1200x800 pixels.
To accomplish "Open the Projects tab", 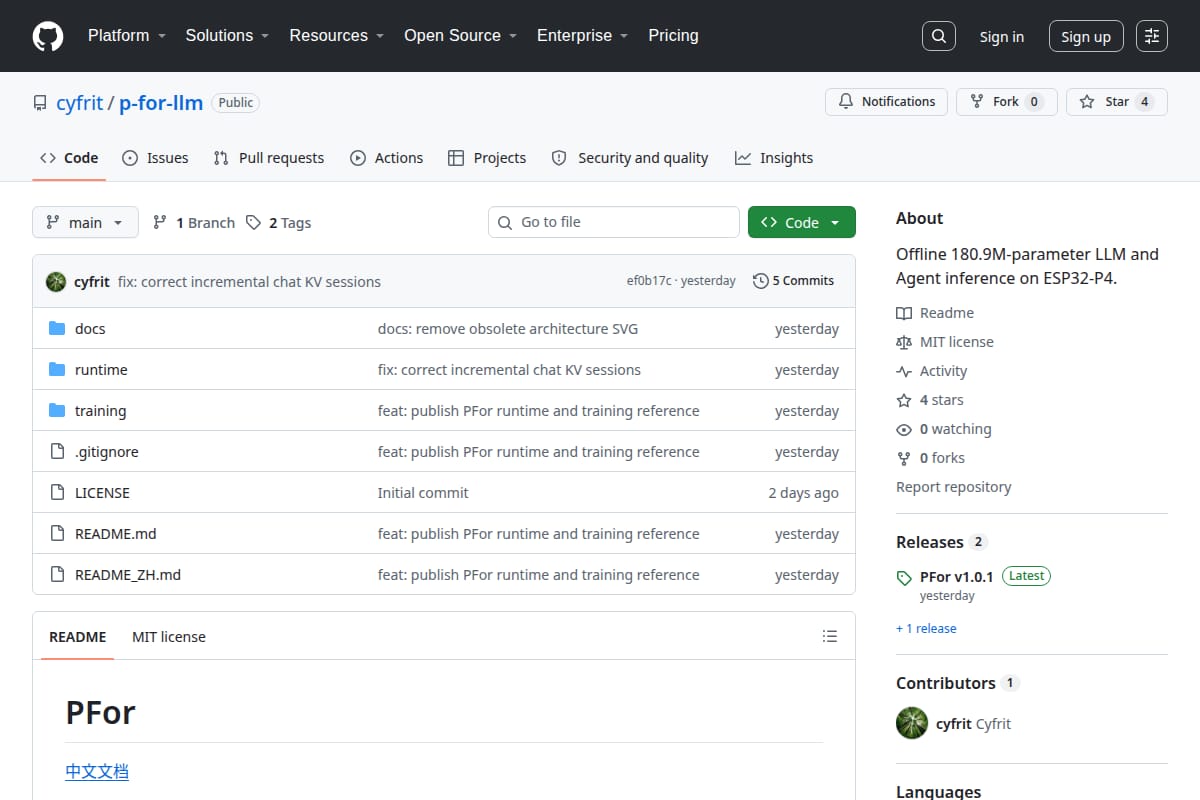I will 487,158.
